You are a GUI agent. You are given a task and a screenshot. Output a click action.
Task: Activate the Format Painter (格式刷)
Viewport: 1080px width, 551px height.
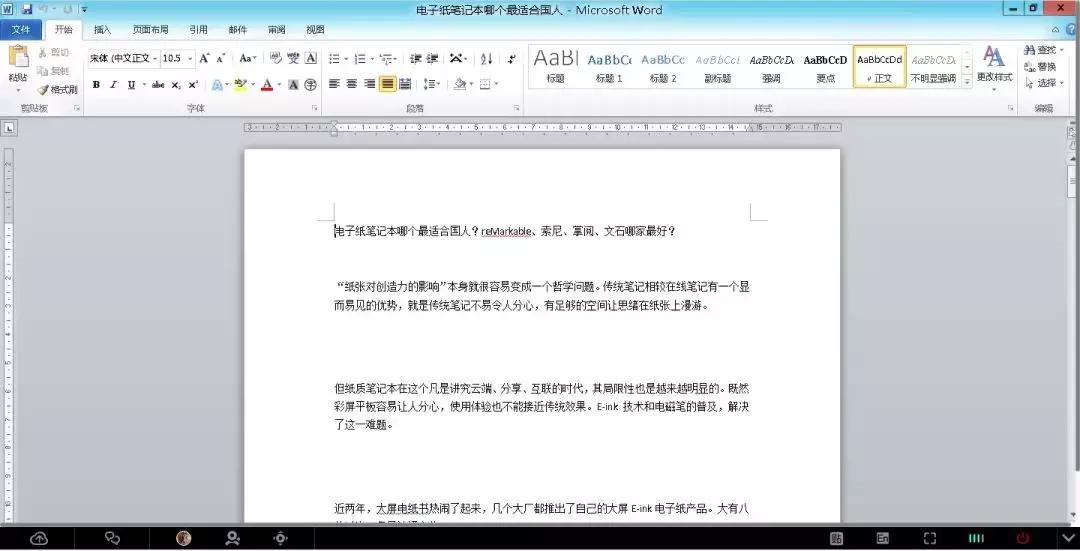[x=56, y=90]
